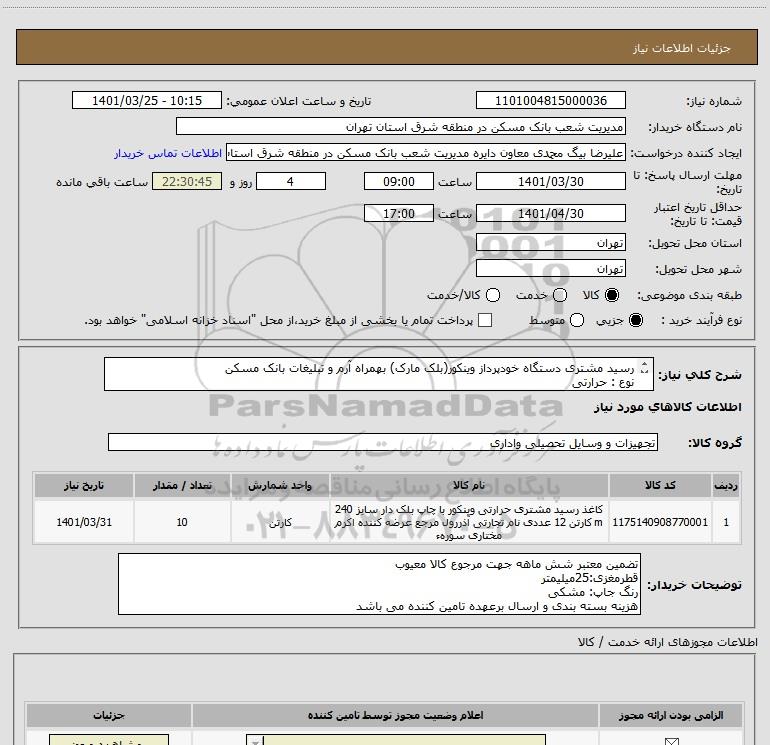Click the جزئیات اطلاعات نیاز header title

682,48
